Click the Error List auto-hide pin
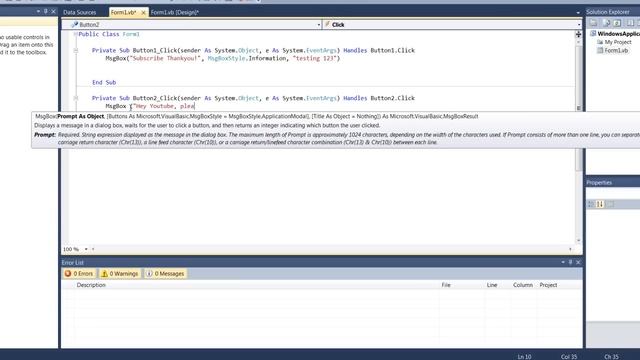Screen dimensions: 640x360 [571, 262]
